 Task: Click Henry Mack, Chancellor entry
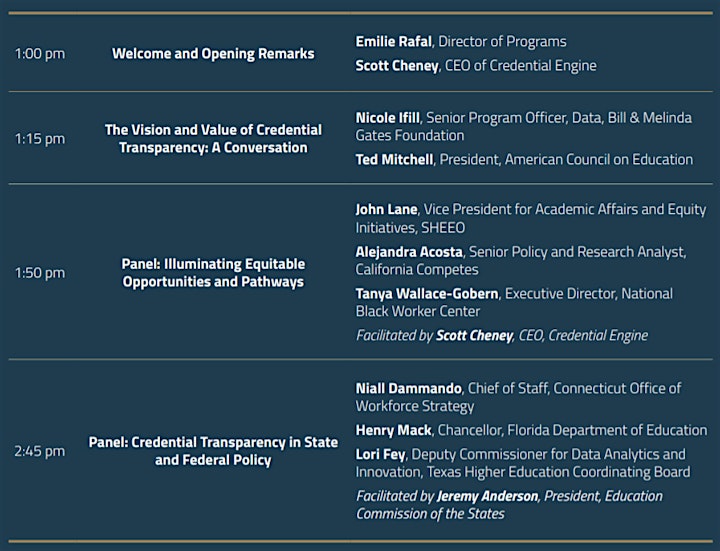(x=532, y=430)
